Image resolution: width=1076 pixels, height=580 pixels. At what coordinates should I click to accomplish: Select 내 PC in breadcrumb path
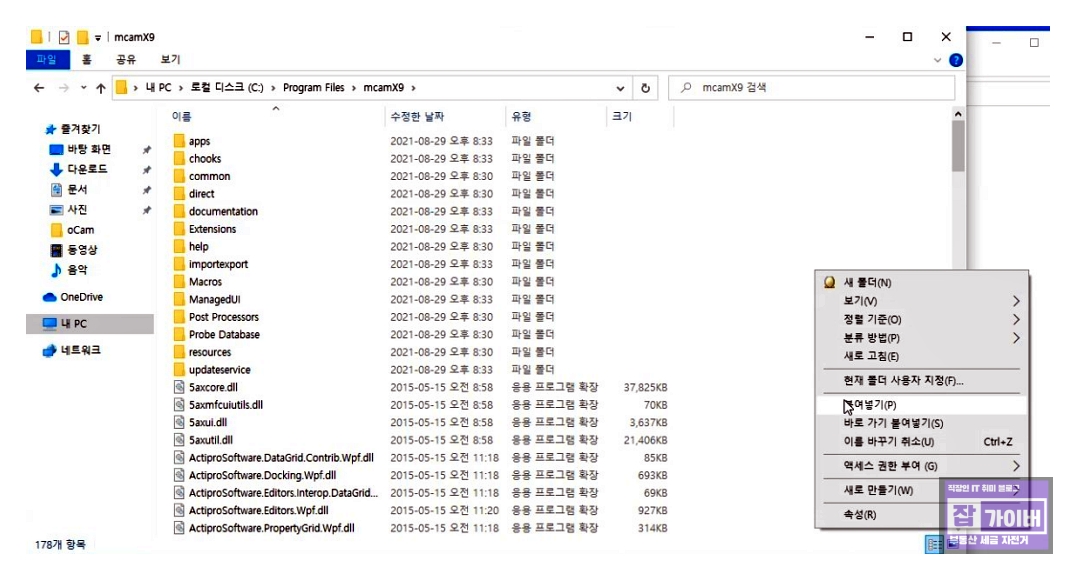point(158,88)
